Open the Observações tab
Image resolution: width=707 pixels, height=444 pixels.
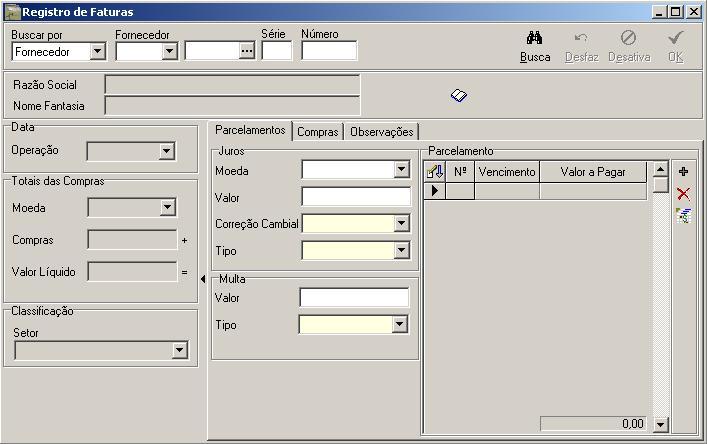pos(381,132)
